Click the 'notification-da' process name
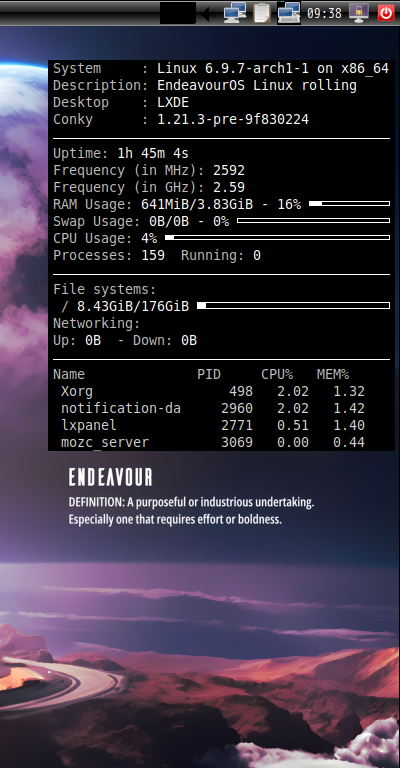400x768 pixels. point(121,408)
